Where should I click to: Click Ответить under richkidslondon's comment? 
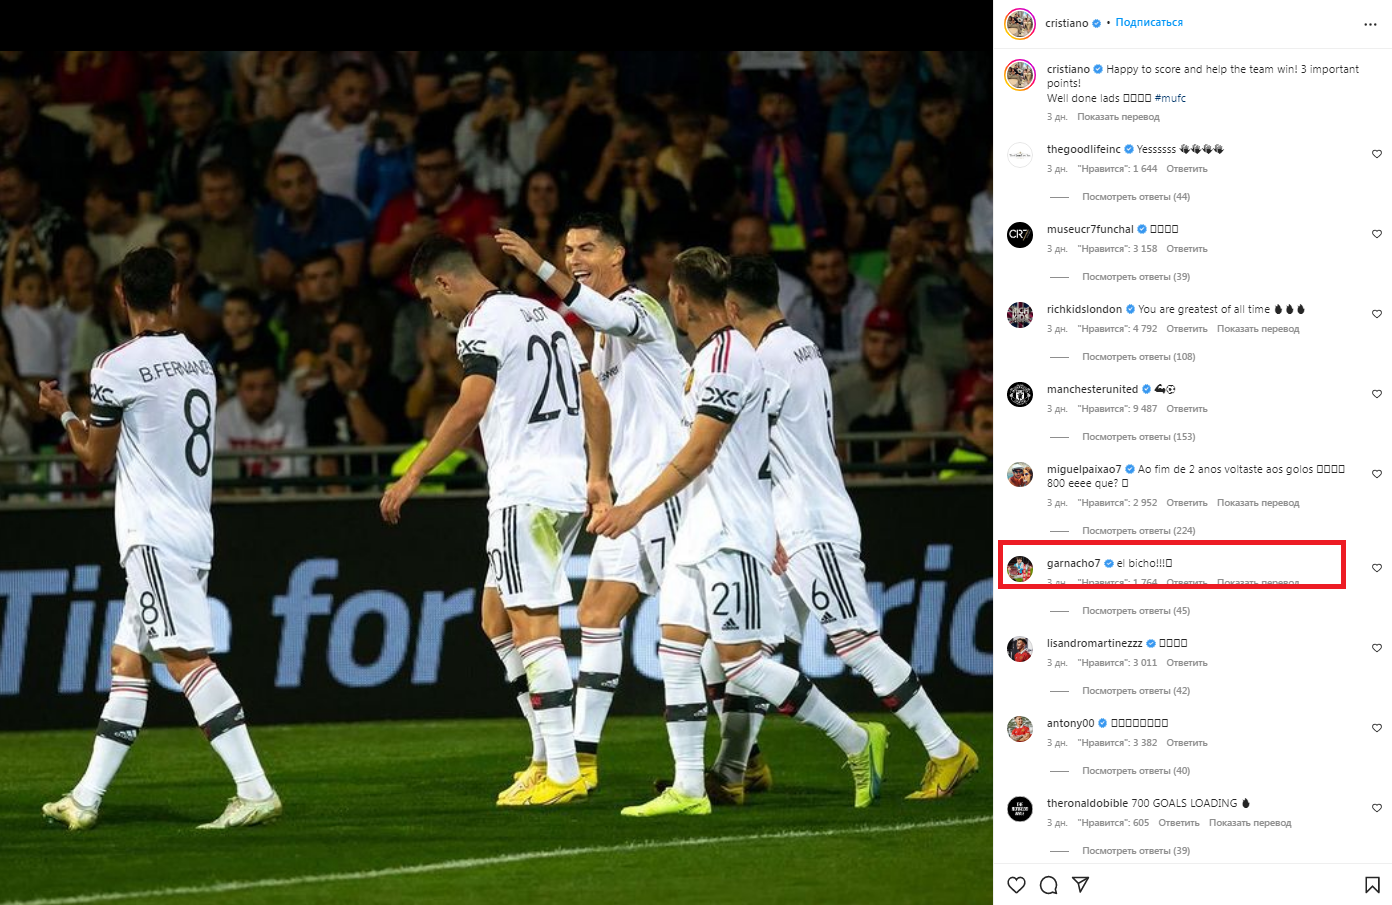(1187, 329)
